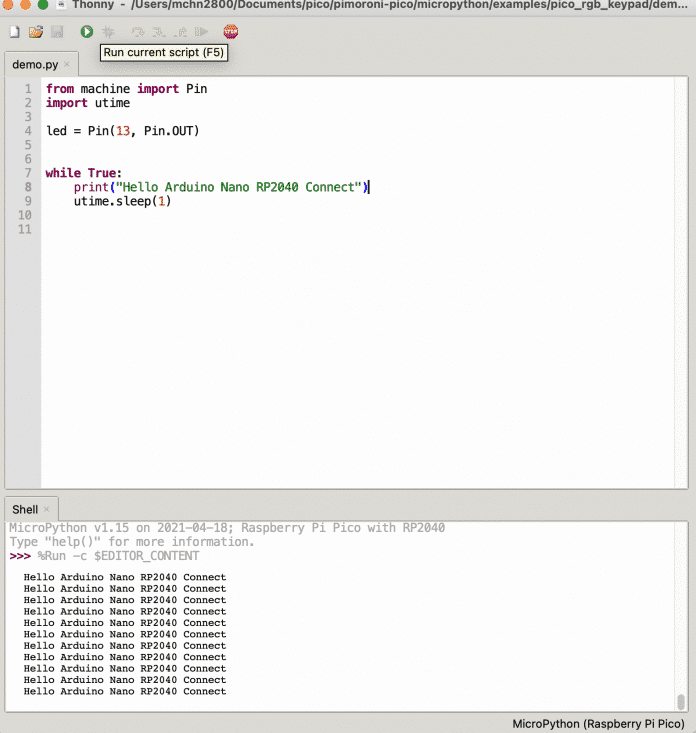Click the shell's vertical scrollbar thumb

coord(681,701)
